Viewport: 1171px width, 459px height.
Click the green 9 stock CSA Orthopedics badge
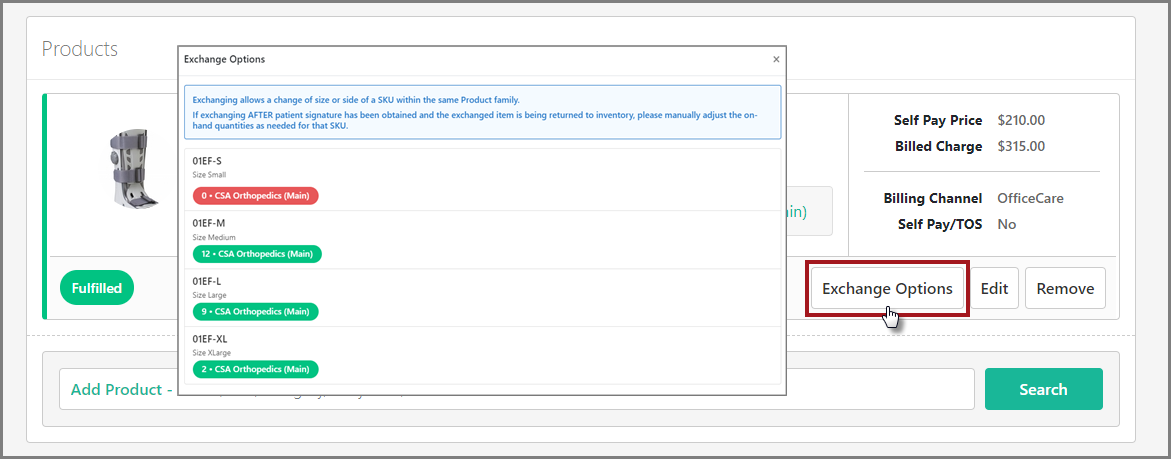(255, 311)
